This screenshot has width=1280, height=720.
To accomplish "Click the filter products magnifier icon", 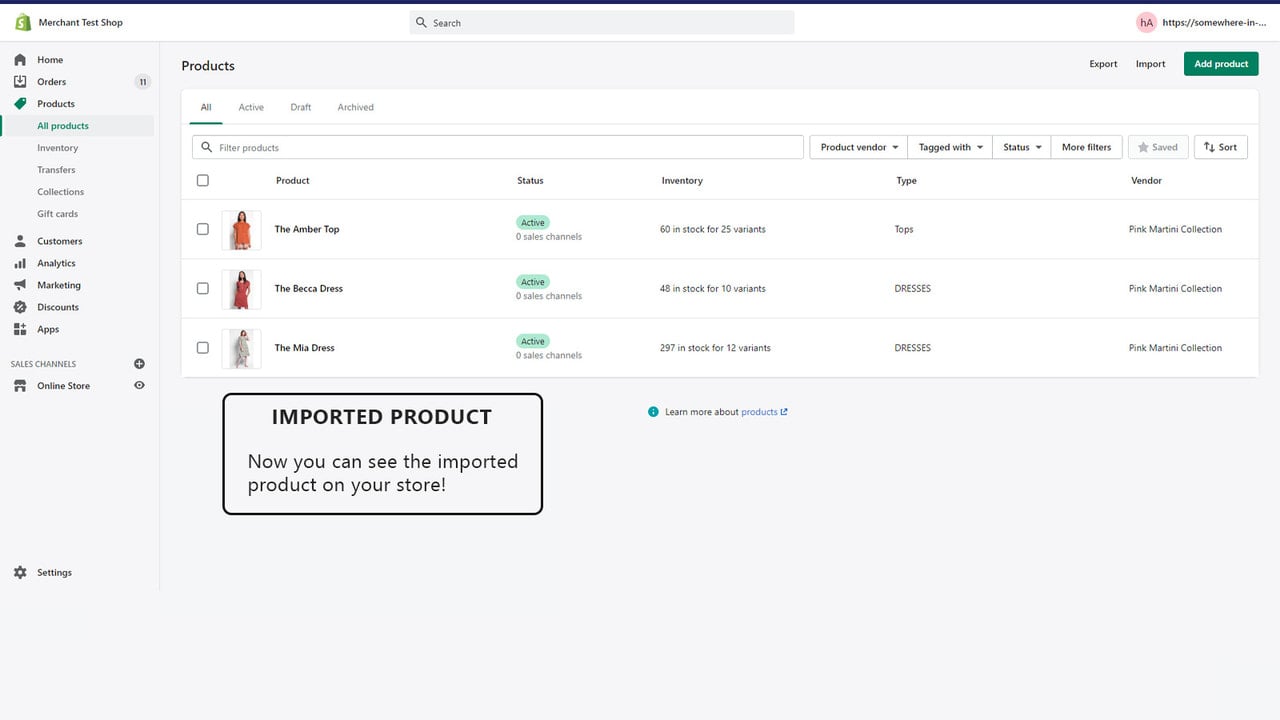I will pos(207,147).
